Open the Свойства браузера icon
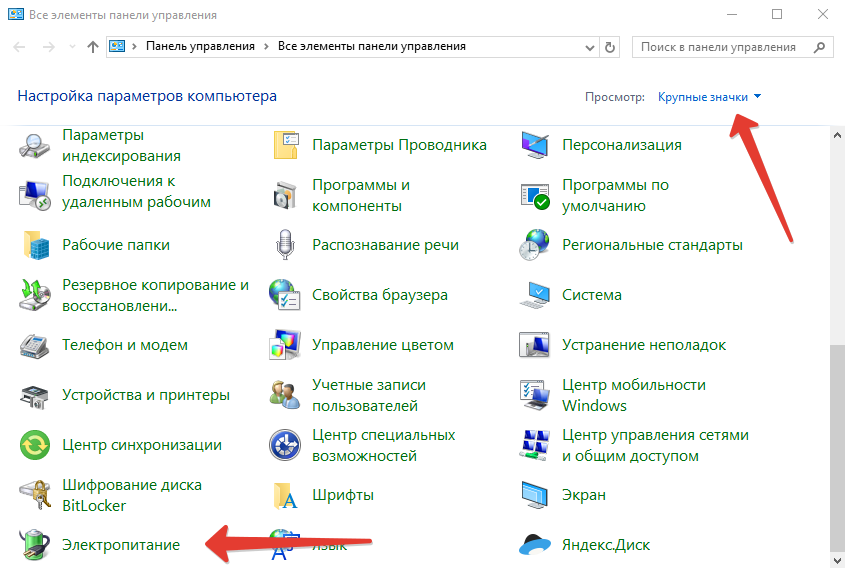 point(285,295)
